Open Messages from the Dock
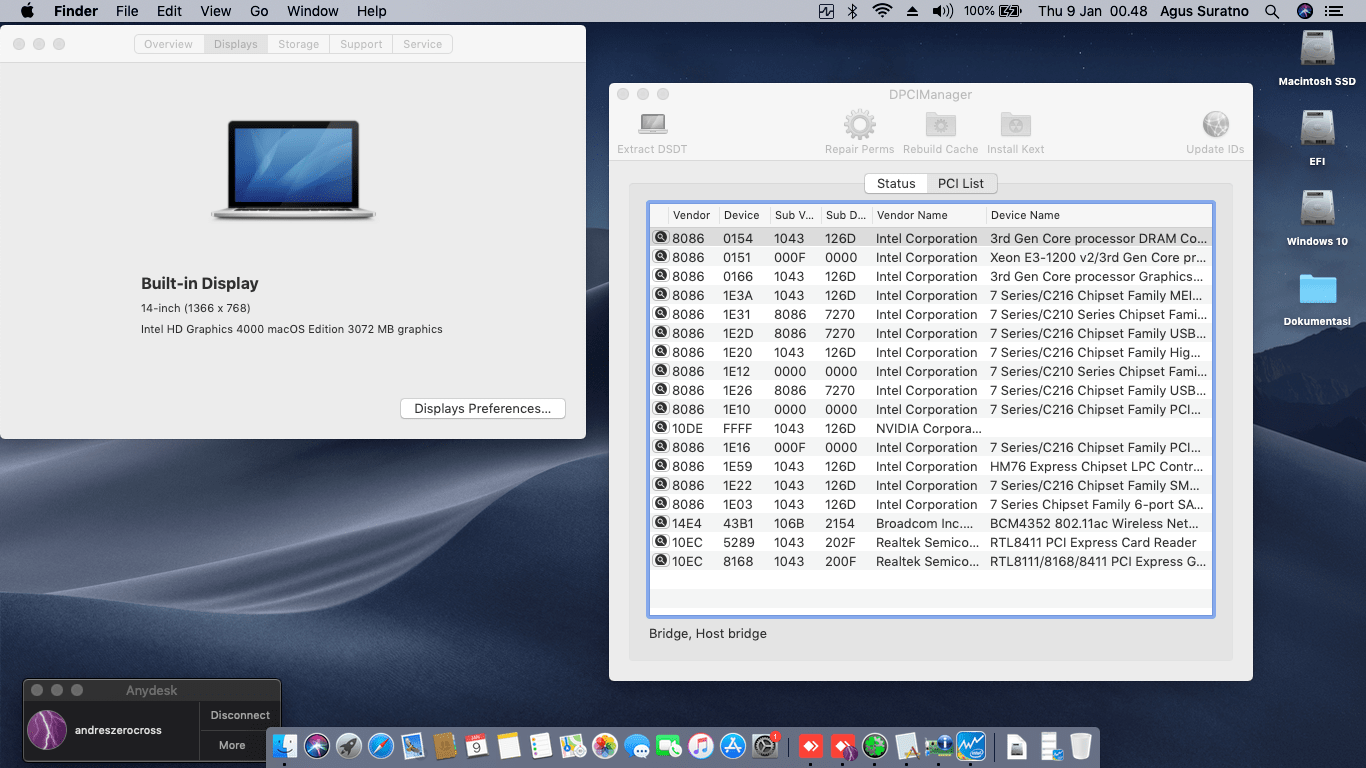 (x=637, y=746)
